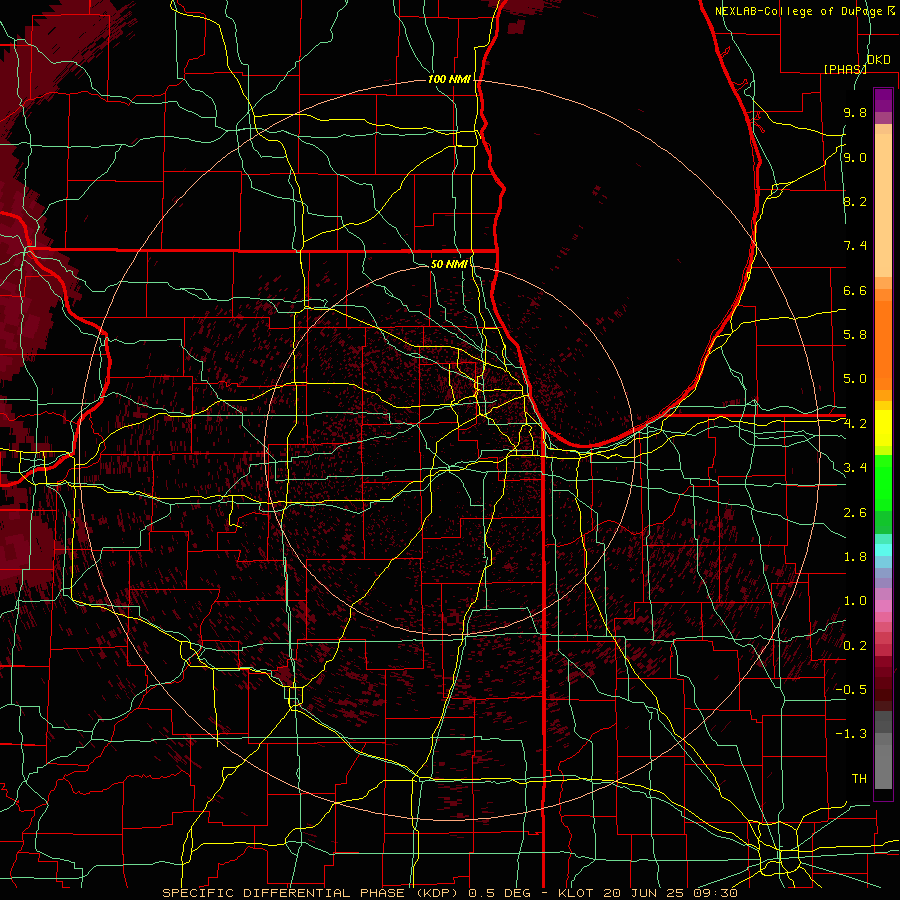Click the -0.5 scale label

[x=851, y=690]
